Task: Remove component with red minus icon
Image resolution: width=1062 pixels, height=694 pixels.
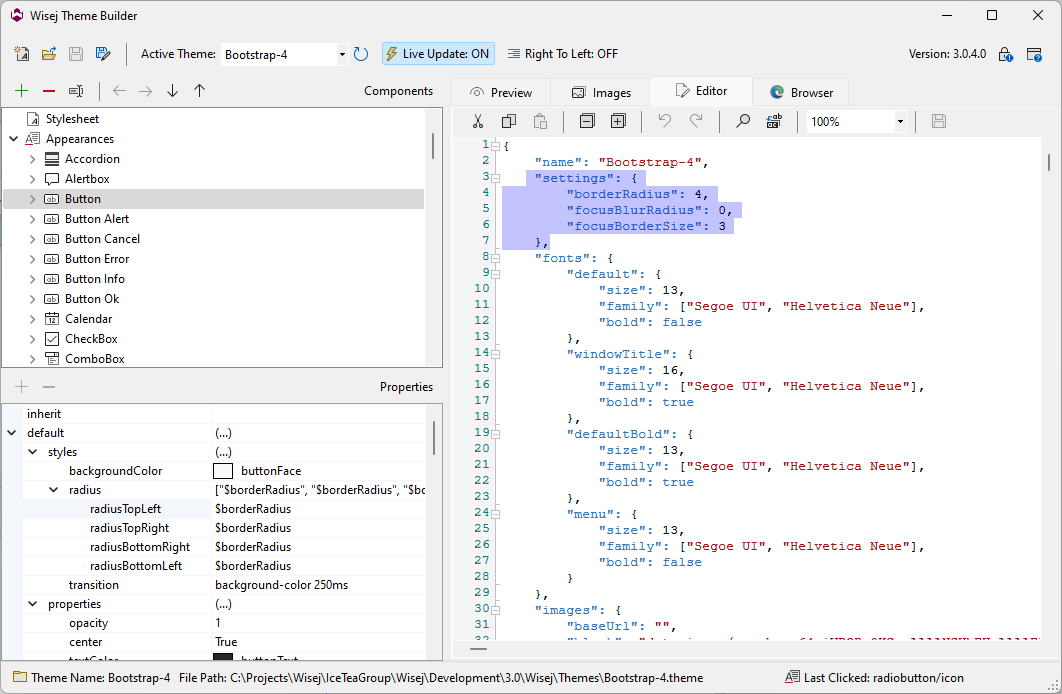Action: pyautogui.click(x=49, y=91)
